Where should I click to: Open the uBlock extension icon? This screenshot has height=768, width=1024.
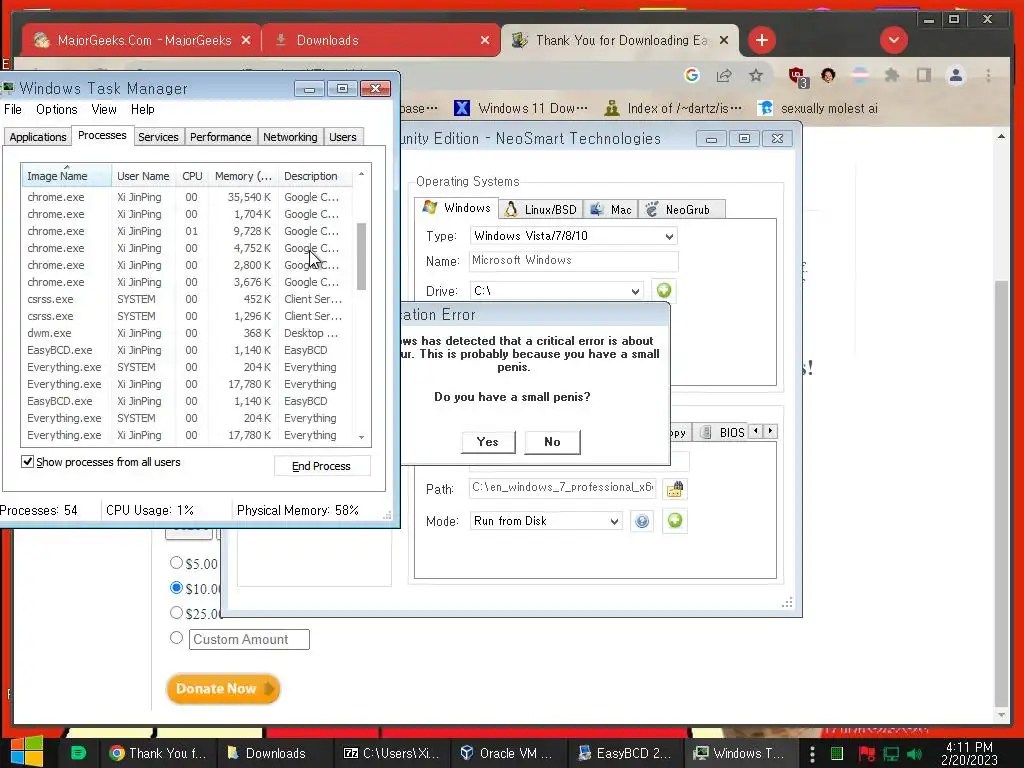[x=797, y=76]
